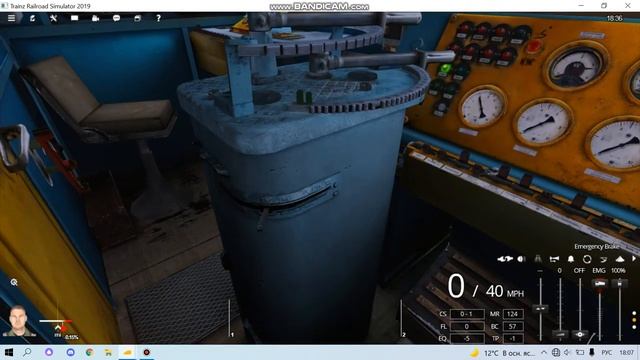Adjust the throttle slider labeled 0
The height and width of the screenshot is (360, 640).
(x=560, y=334)
